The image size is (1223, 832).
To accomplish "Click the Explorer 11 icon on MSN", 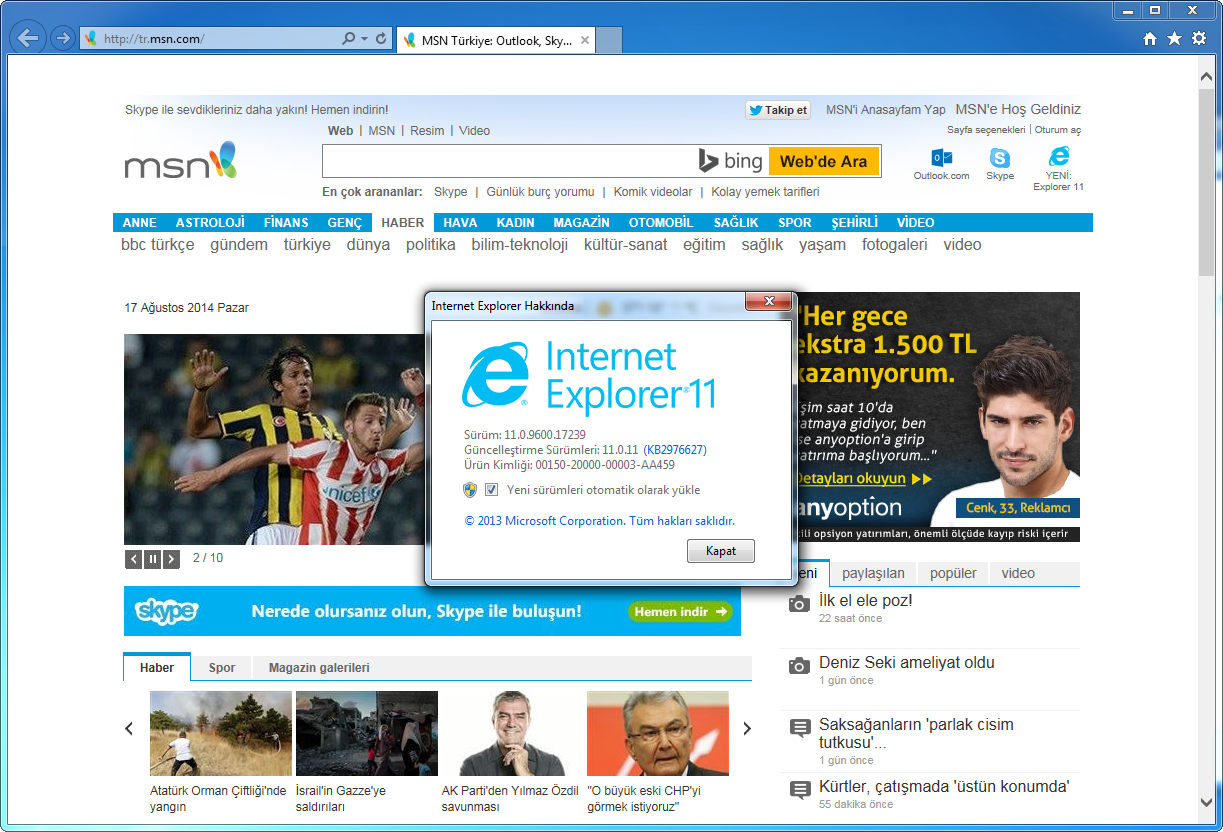I will point(1058,157).
